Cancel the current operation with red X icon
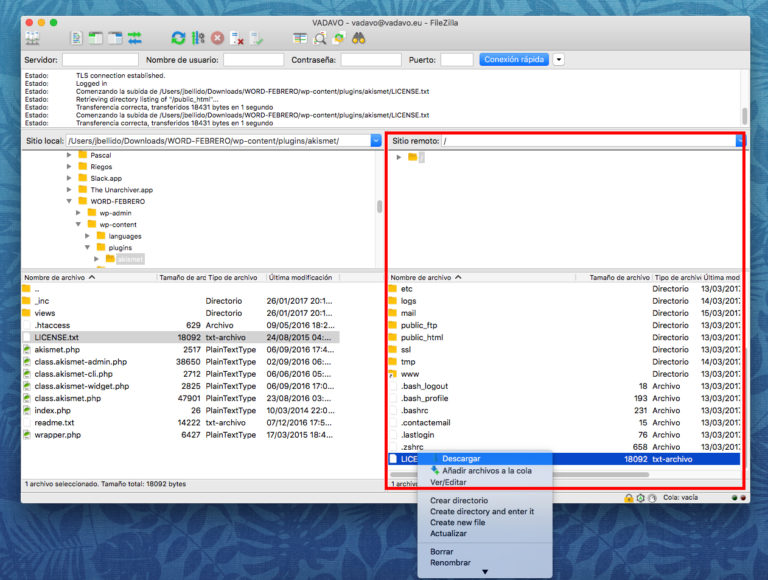Screen dimensions: 768x580 (217, 38)
